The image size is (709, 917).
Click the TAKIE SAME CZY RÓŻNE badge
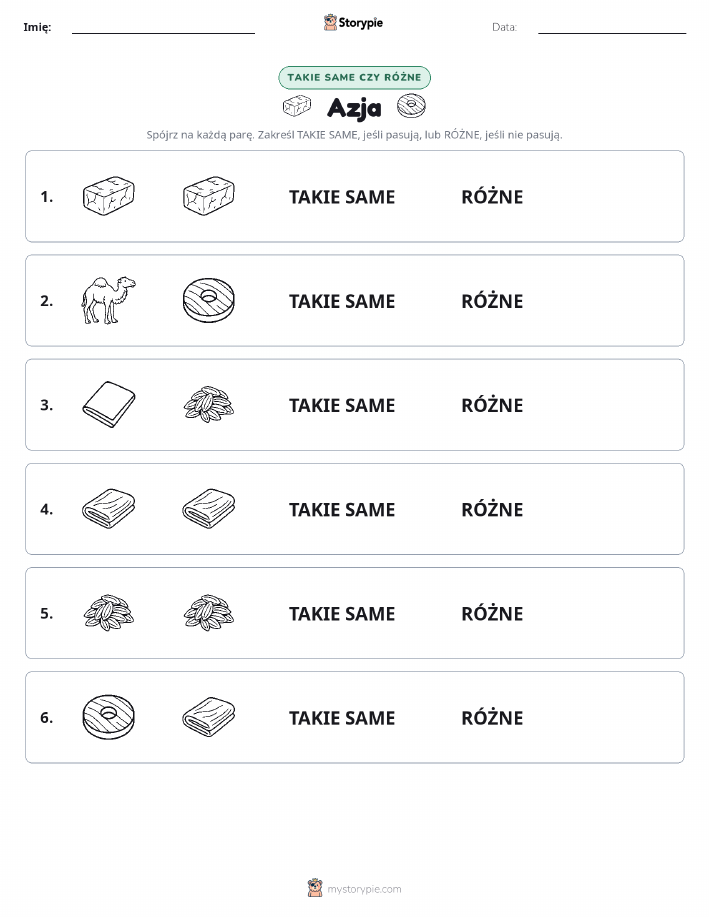tap(354, 77)
